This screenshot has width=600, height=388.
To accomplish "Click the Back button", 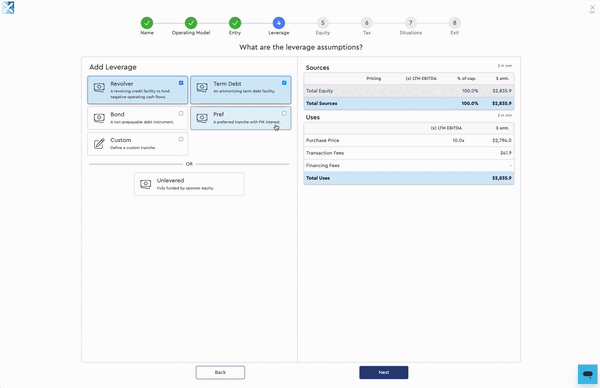I will (220, 372).
